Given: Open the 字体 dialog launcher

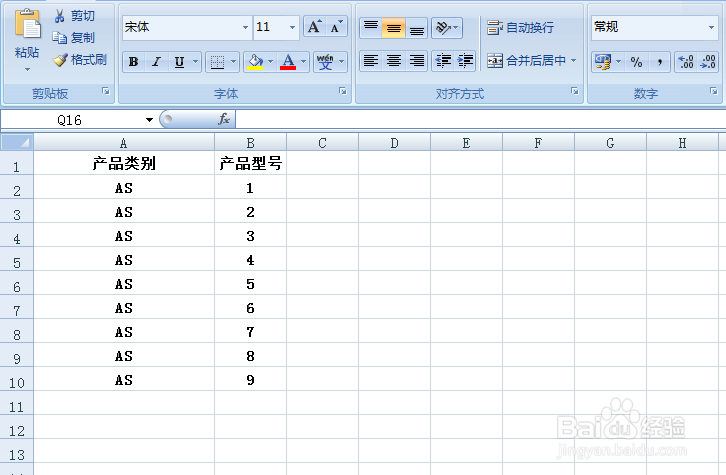Looking at the screenshot, I should point(343,91).
